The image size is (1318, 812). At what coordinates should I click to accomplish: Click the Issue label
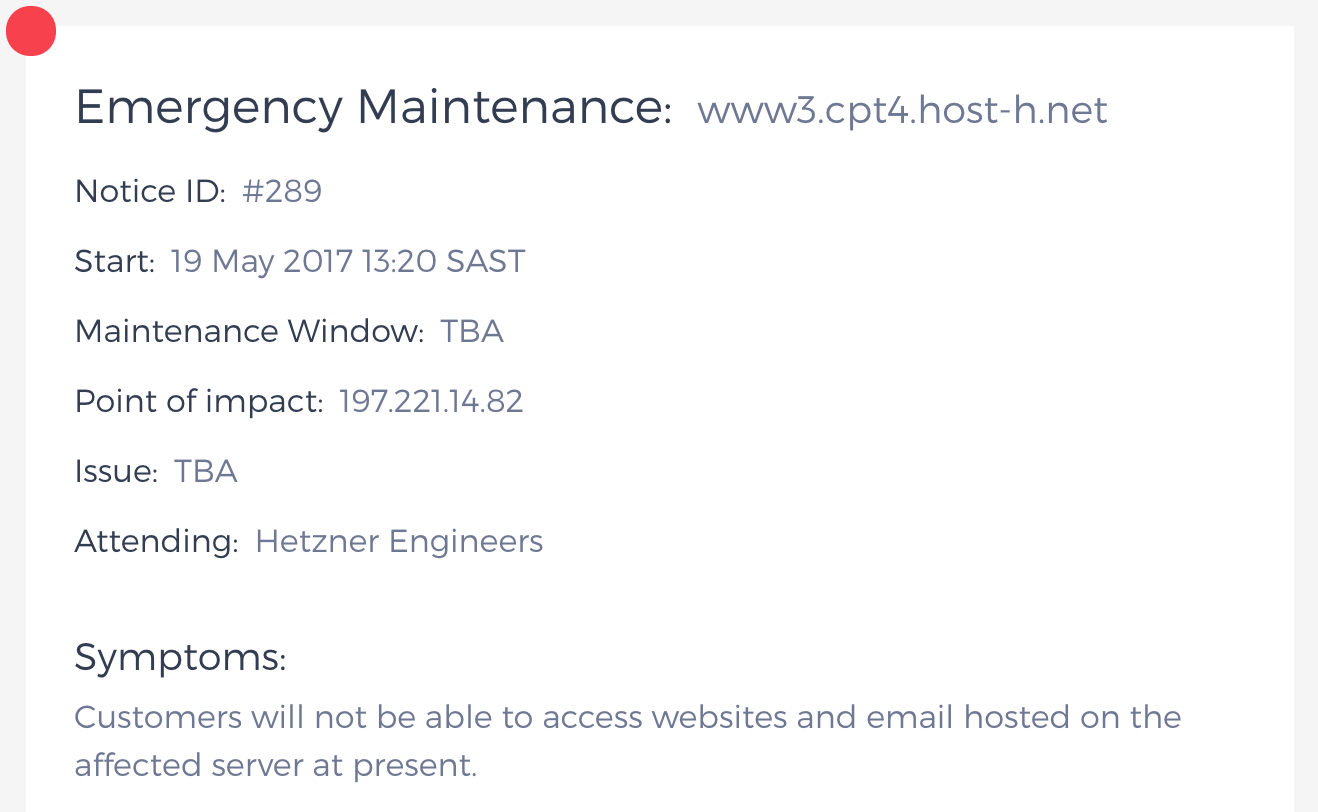(x=116, y=471)
